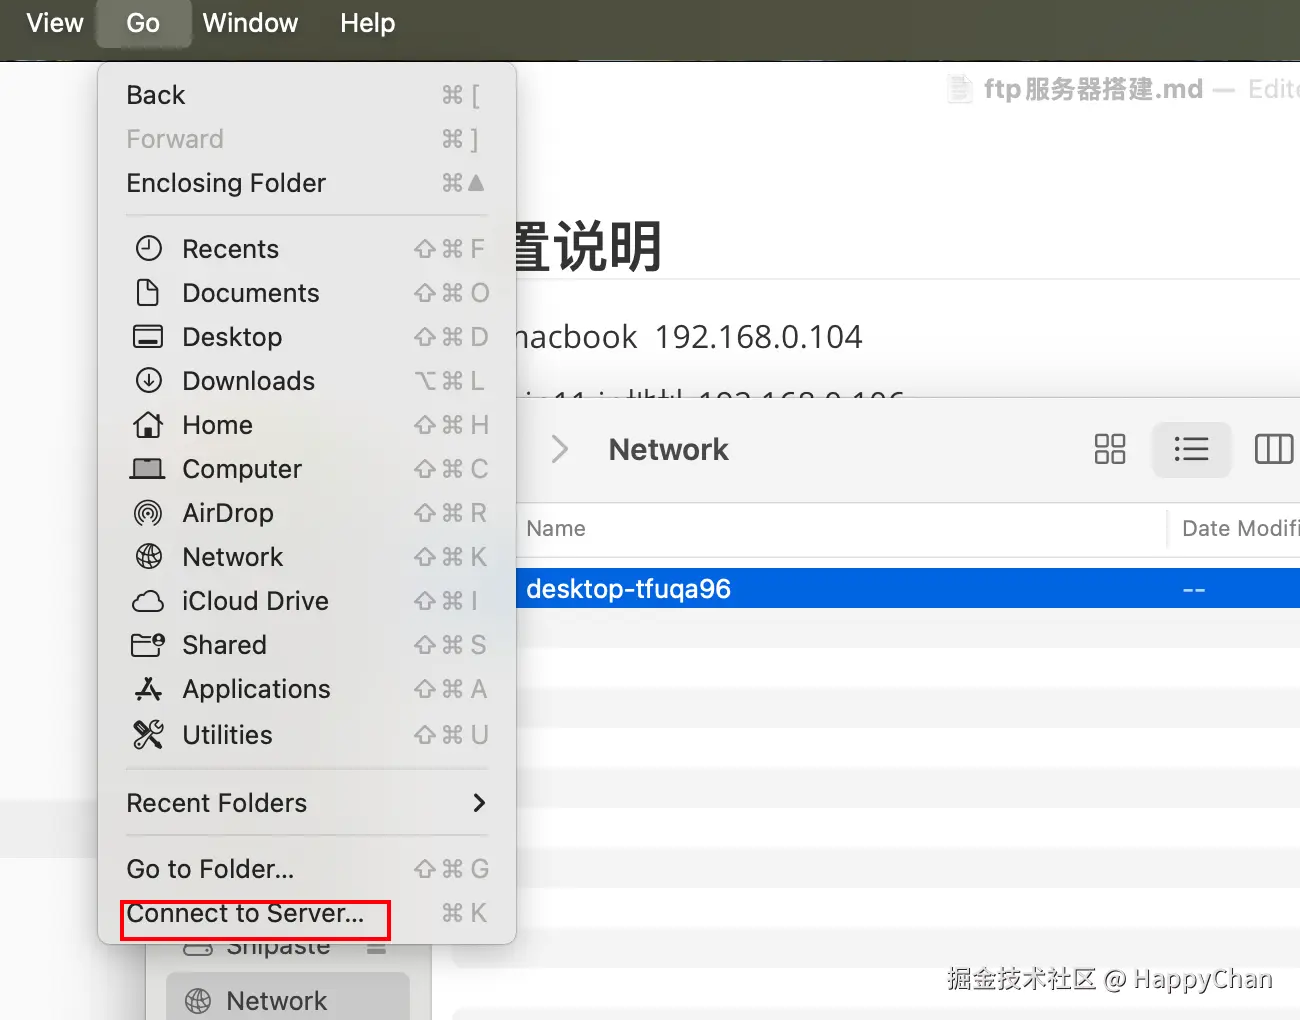This screenshot has width=1300, height=1020.
Task: Switch Finder to column view
Action: 1274,449
